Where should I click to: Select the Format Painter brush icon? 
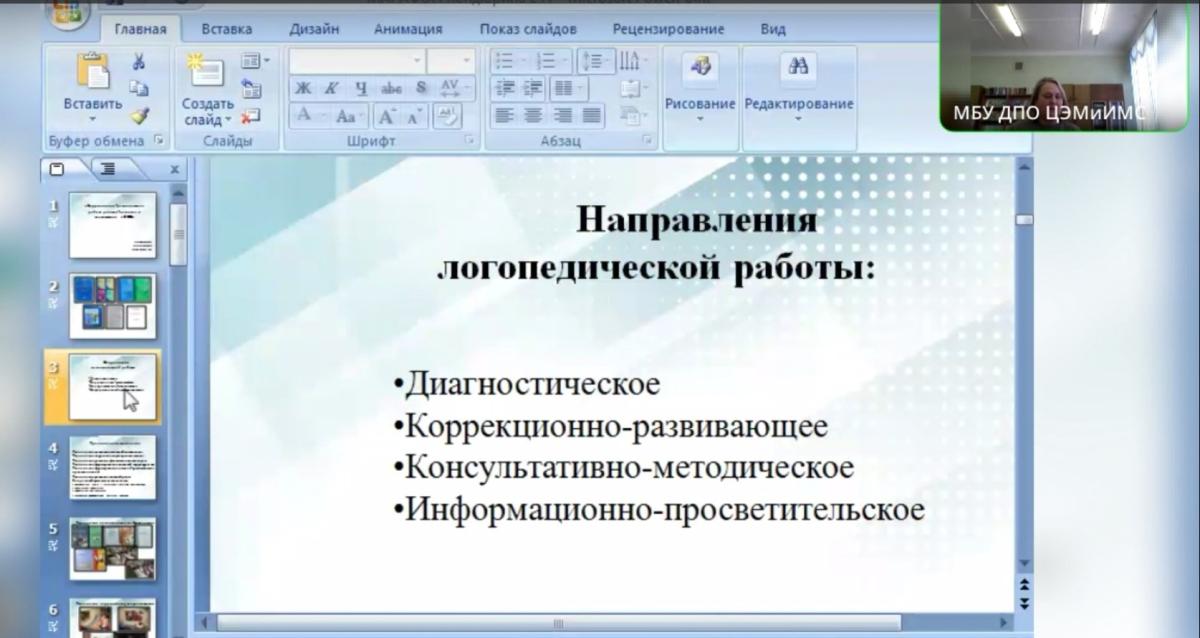click(x=139, y=115)
